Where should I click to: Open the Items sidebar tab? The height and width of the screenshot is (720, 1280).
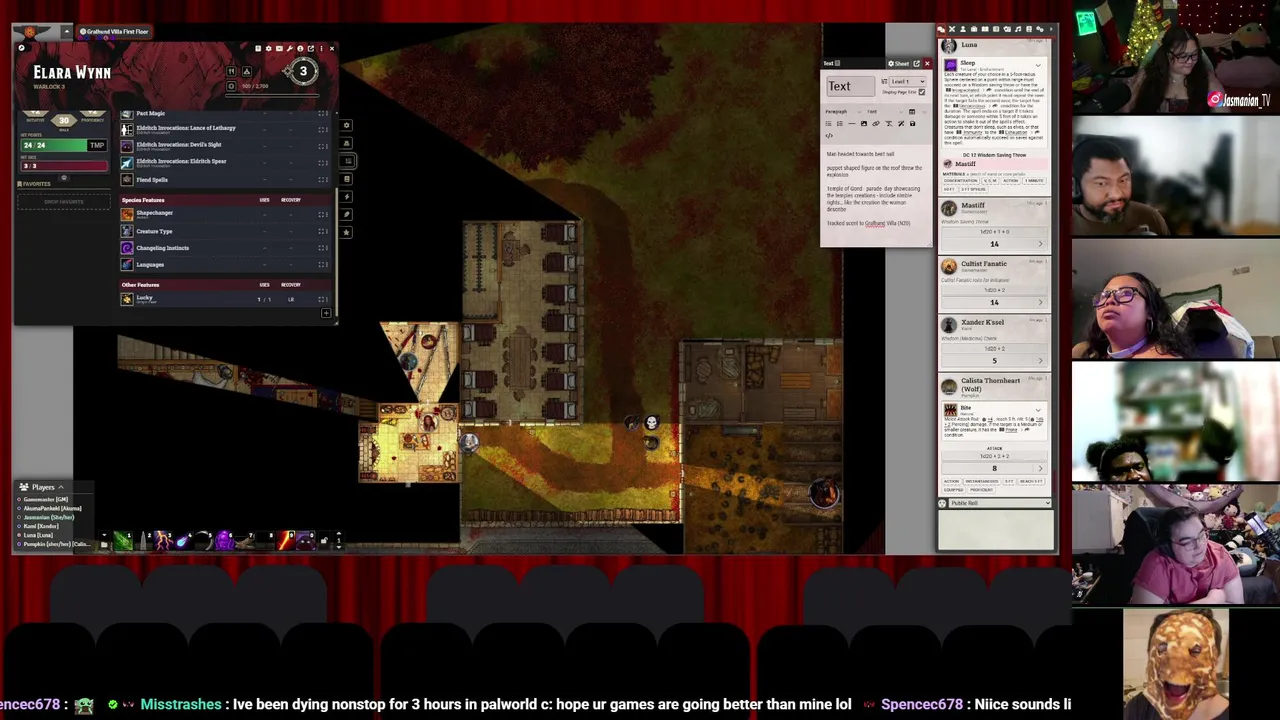click(x=974, y=29)
